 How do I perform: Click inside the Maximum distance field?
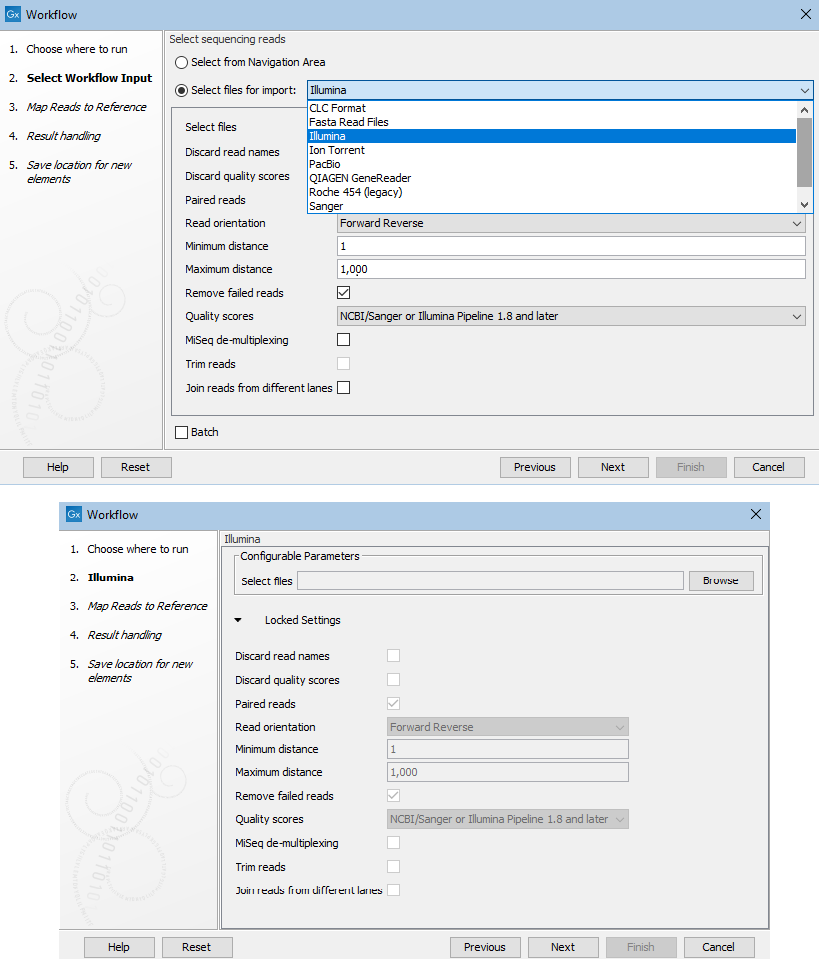[570, 269]
